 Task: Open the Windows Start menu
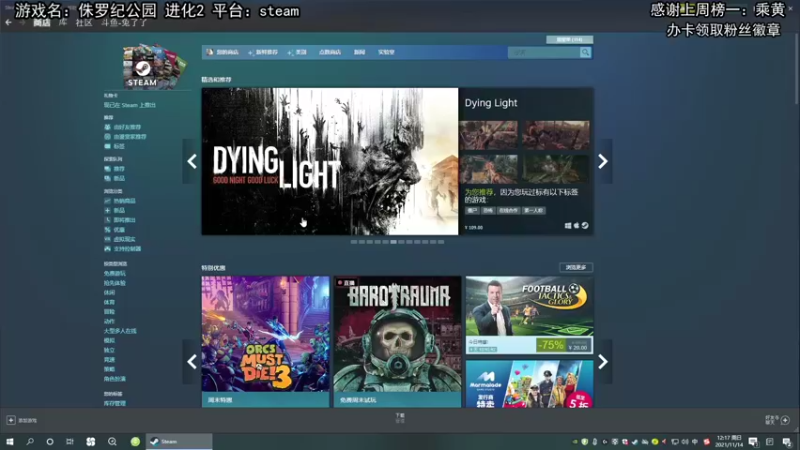pyautogui.click(x=10, y=442)
